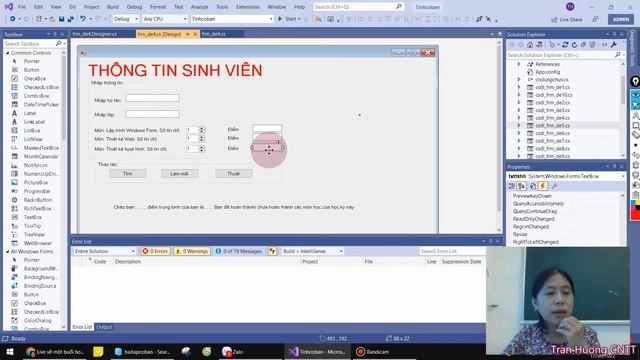Open the Extensions menu
The height and width of the screenshot is (360, 640).
click(x=247, y=7)
